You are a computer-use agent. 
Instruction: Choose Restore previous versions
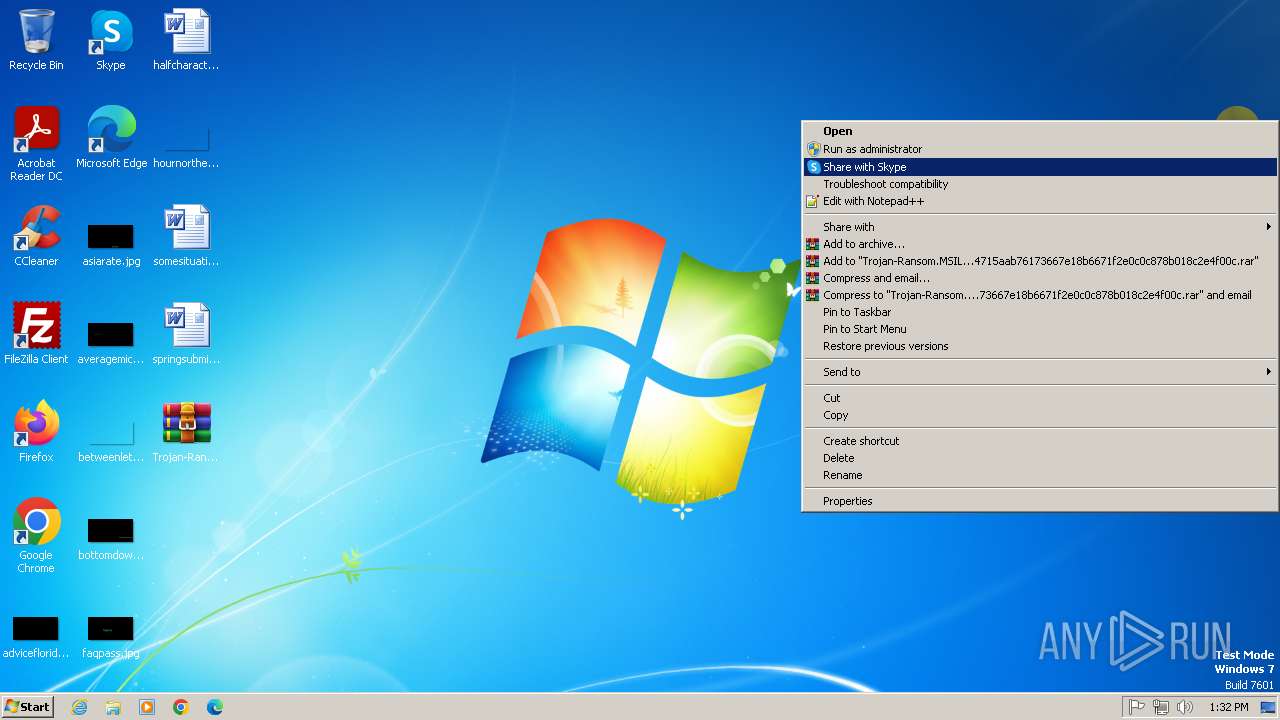coord(1040,346)
